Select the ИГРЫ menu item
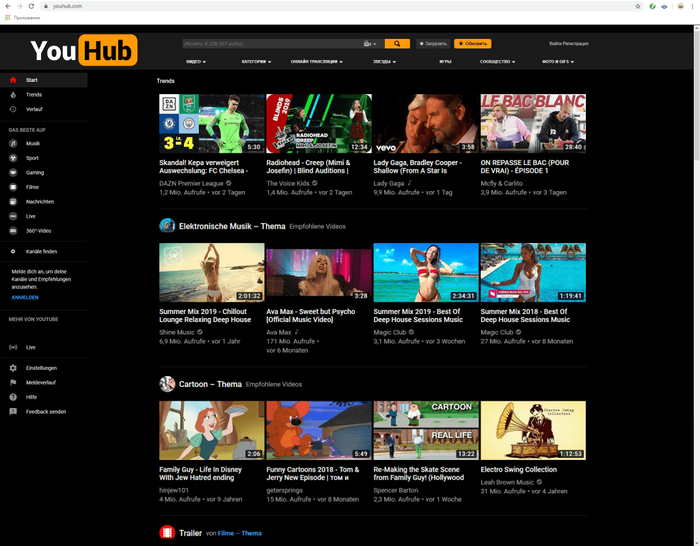Image resolution: width=700 pixels, height=546 pixels. point(445,61)
